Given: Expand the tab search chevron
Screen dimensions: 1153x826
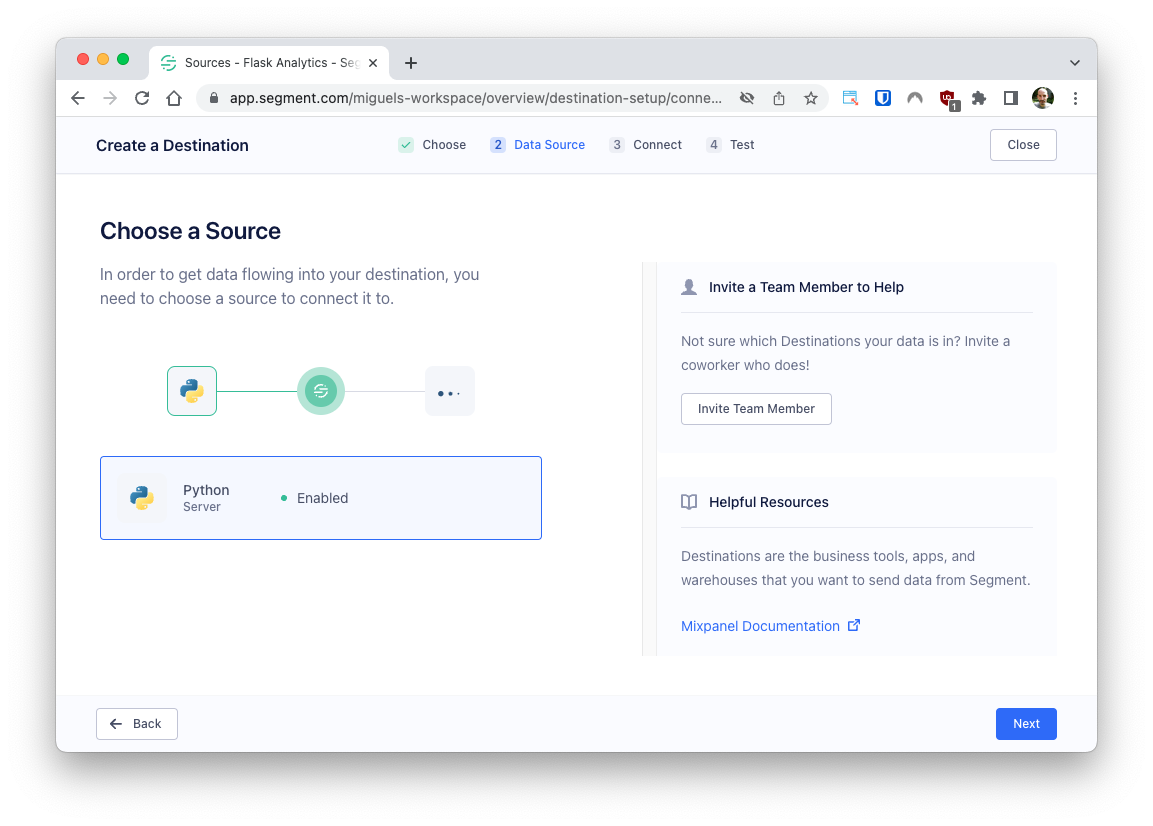Looking at the screenshot, I should coord(1074,63).
